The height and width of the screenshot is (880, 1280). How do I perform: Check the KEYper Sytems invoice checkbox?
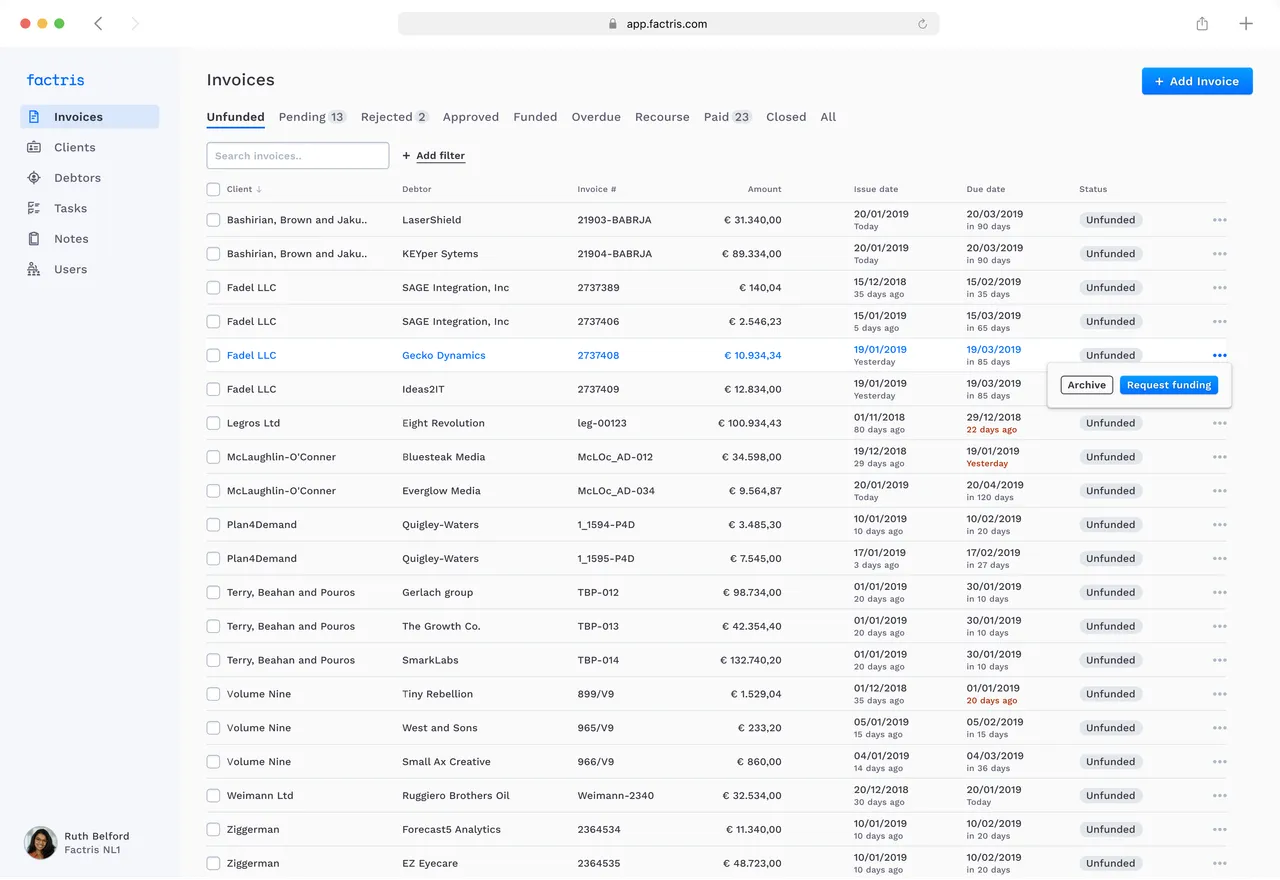[x=213, y=254]
